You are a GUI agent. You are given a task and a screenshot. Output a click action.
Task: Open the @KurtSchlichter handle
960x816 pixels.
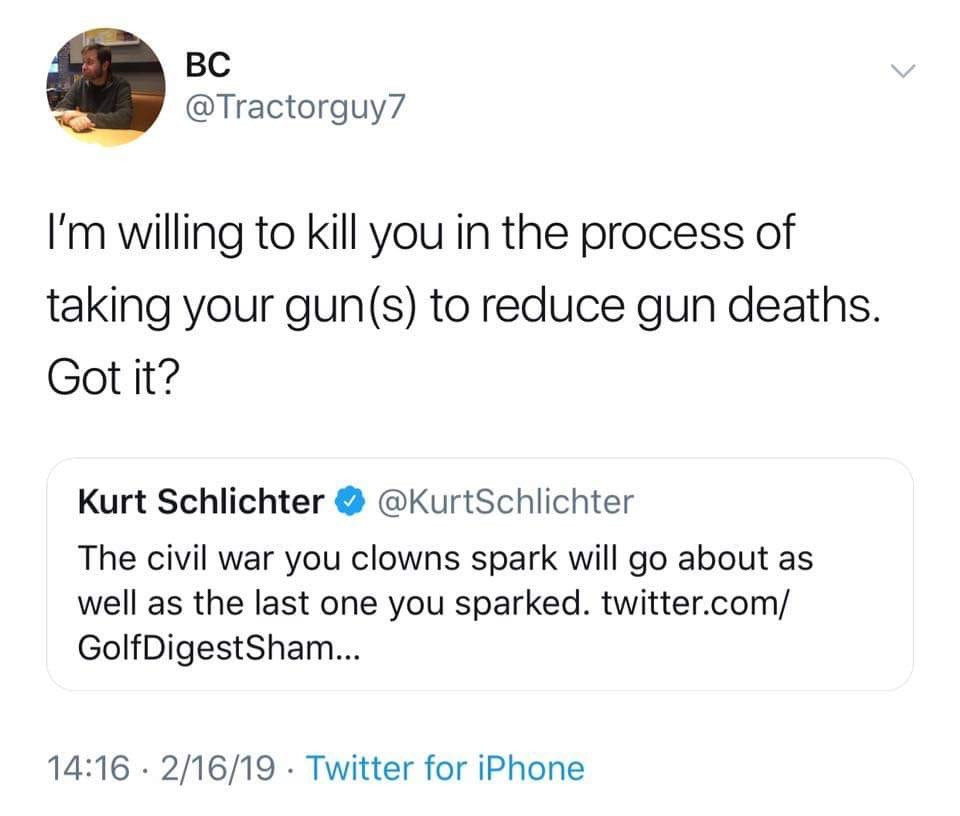[503, 501]
